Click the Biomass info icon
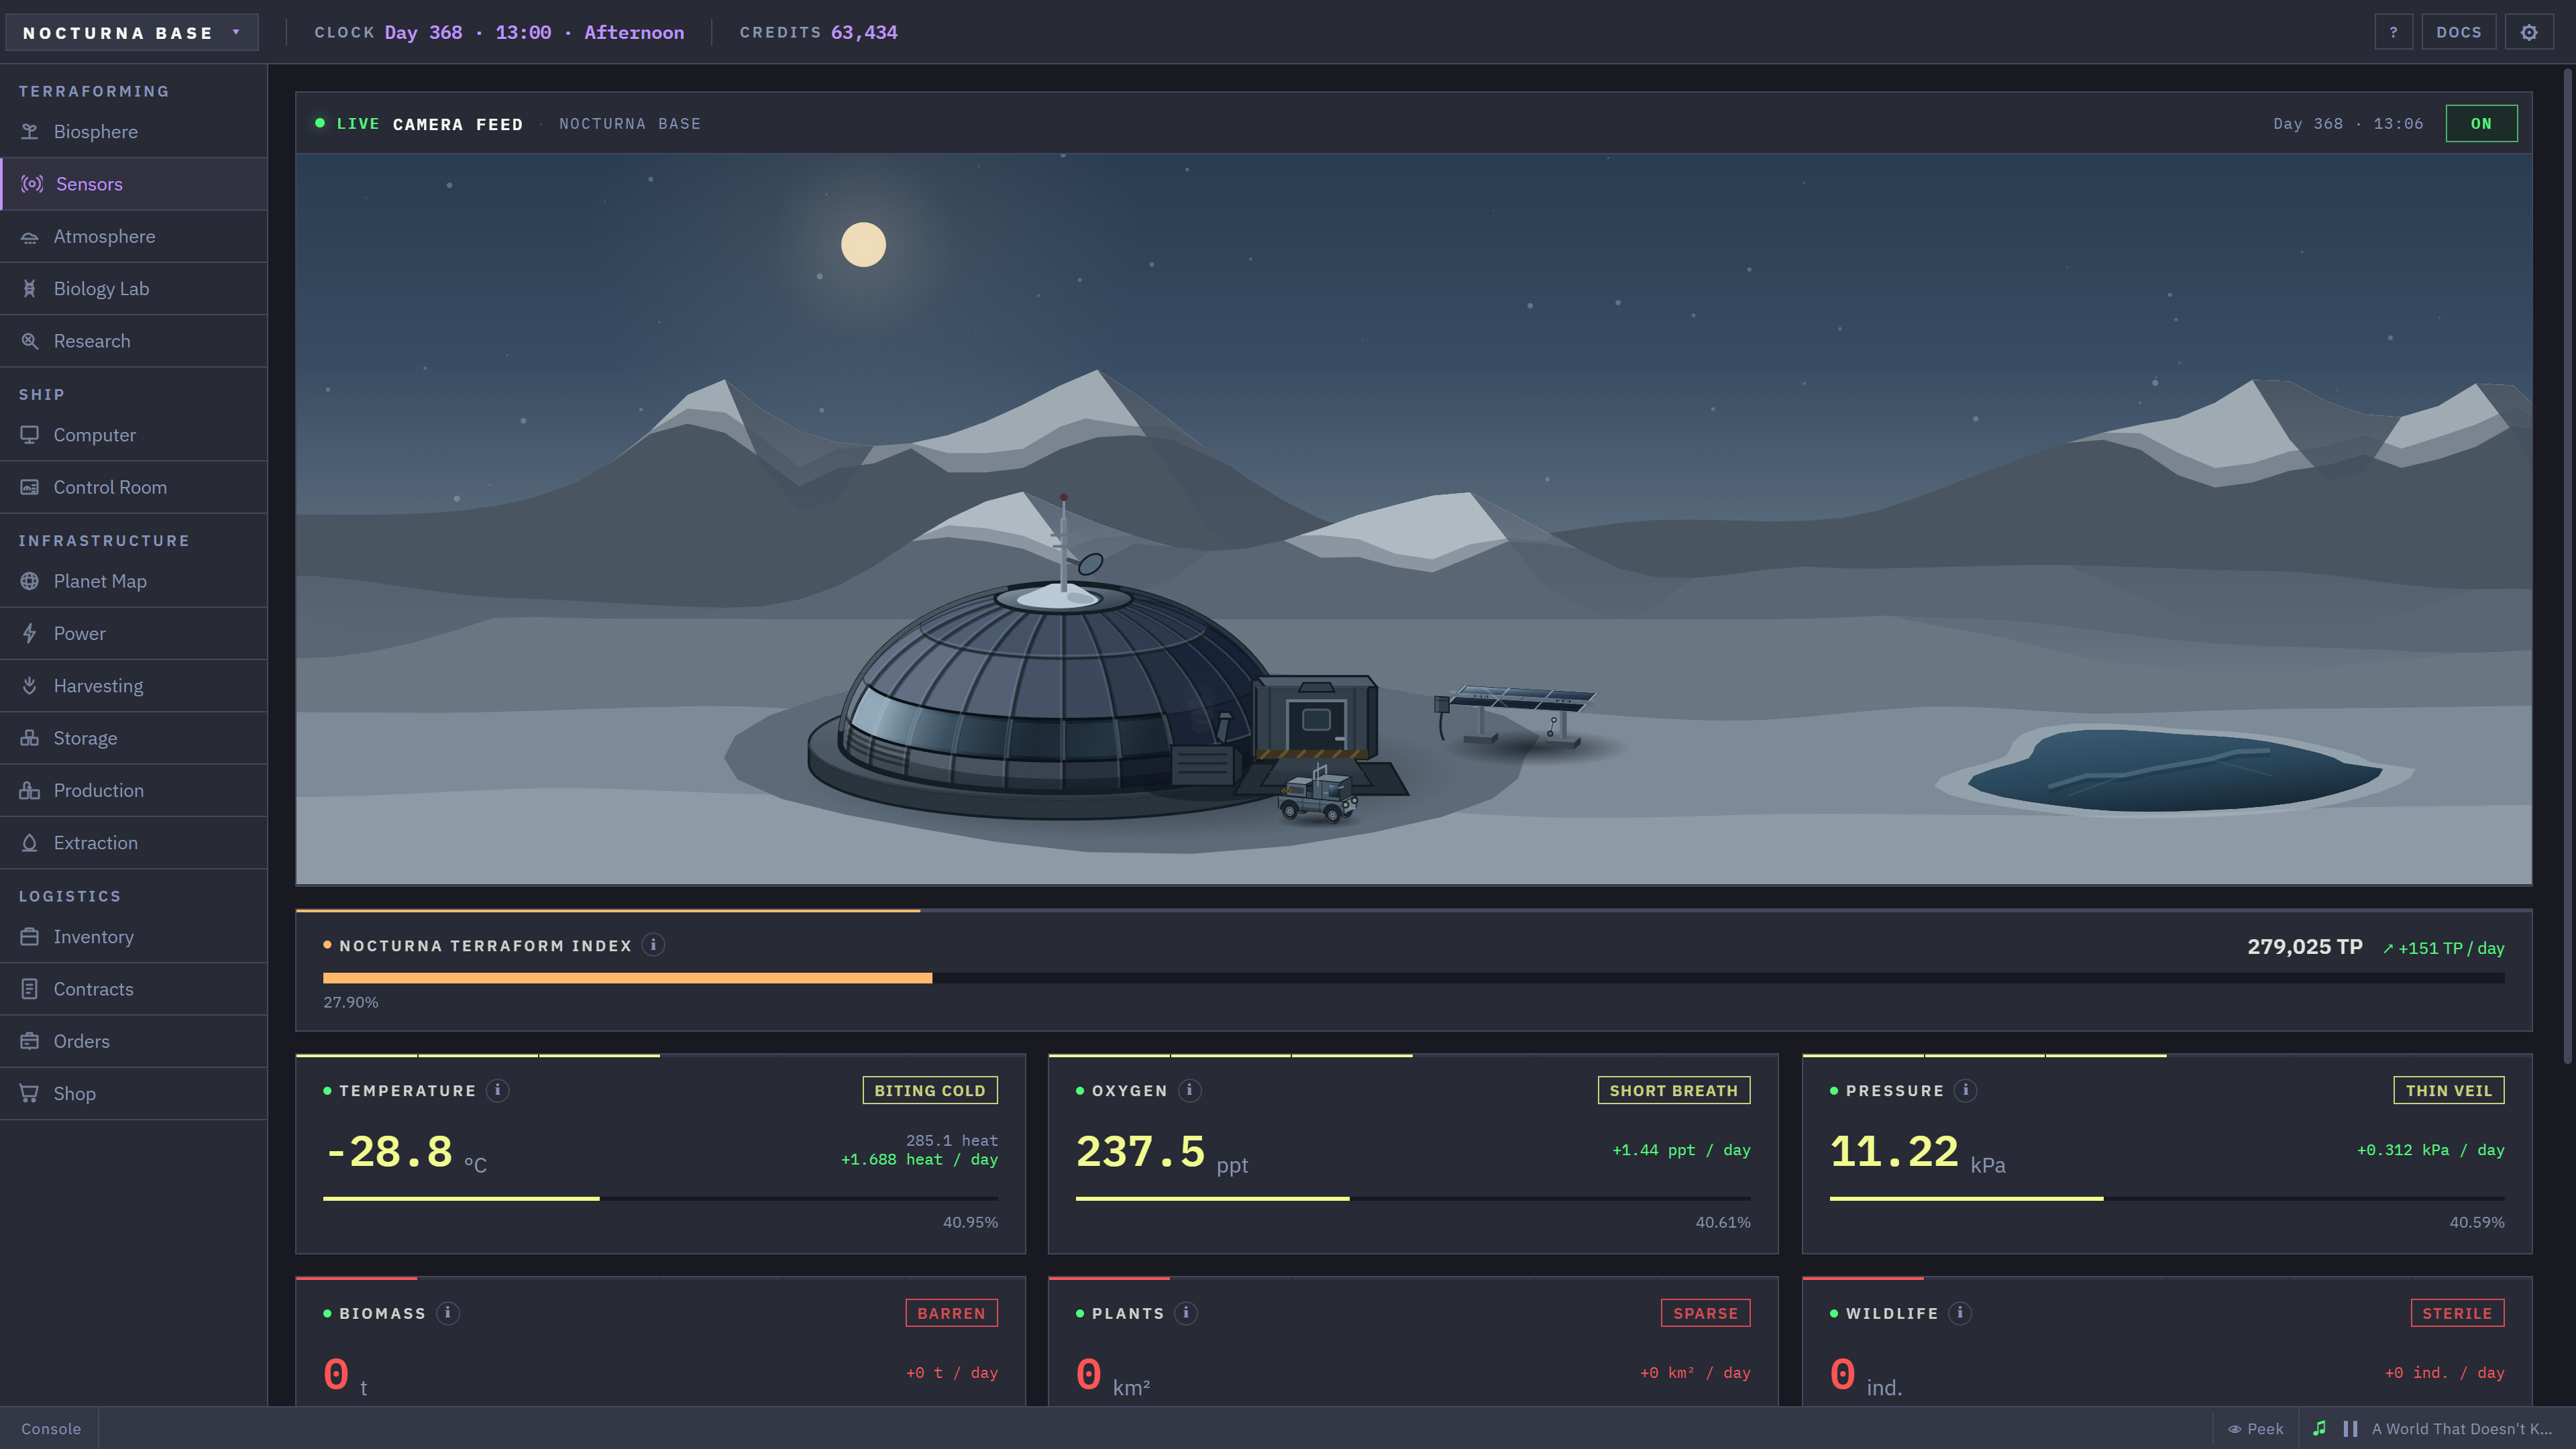Screen dimensions: 2576x1449 click(448, 1313)
